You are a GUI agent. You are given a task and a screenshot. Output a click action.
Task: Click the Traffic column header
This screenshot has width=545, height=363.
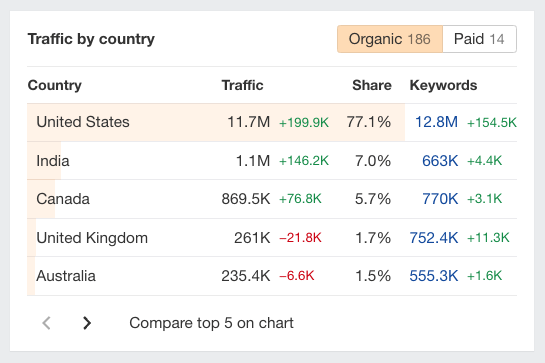tap(242, 85)
